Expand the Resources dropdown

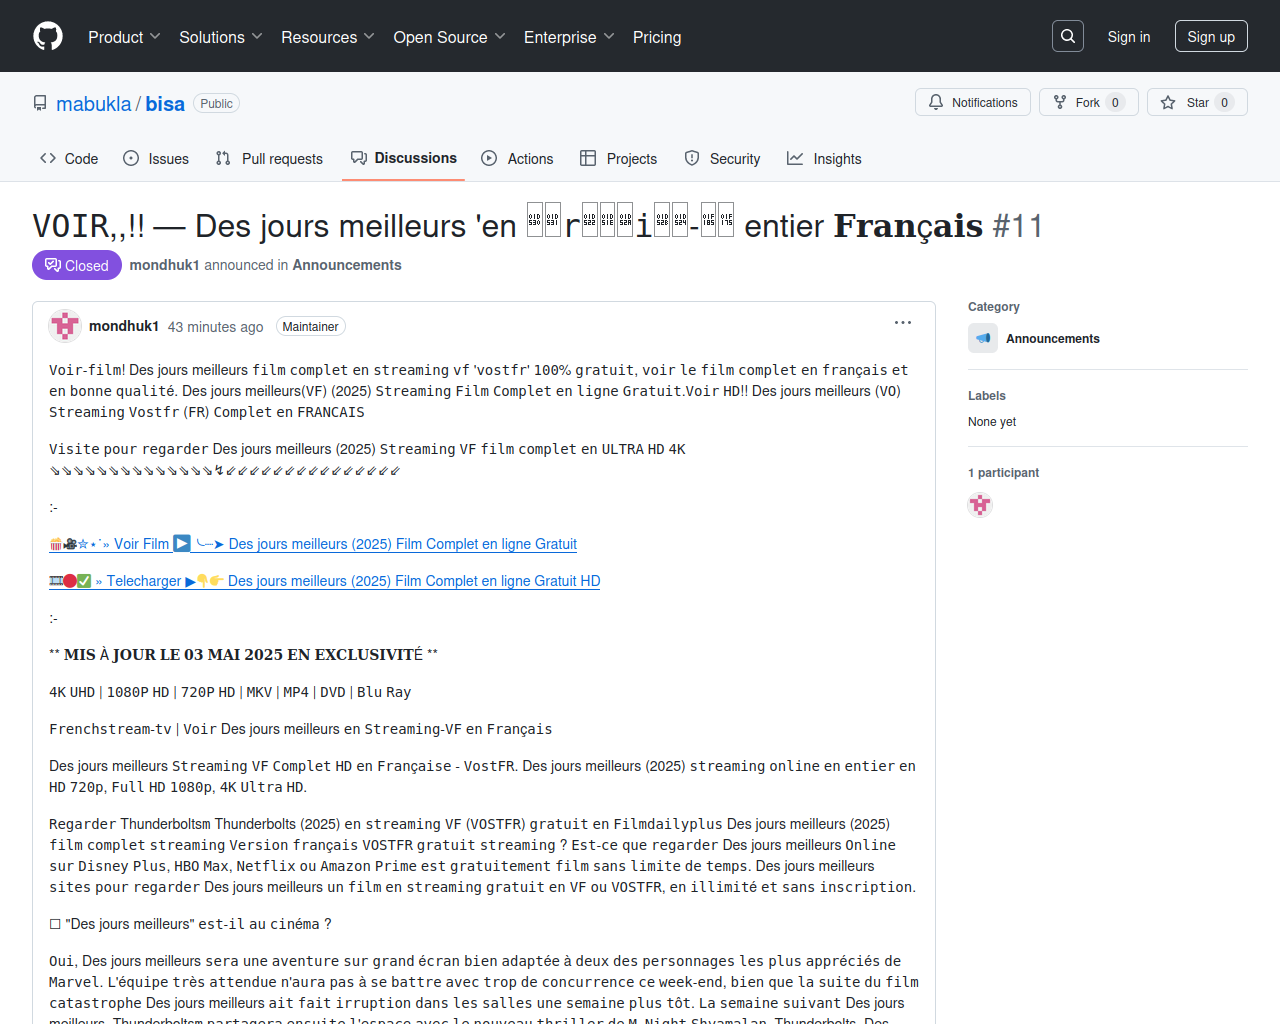tap(328, 37)
